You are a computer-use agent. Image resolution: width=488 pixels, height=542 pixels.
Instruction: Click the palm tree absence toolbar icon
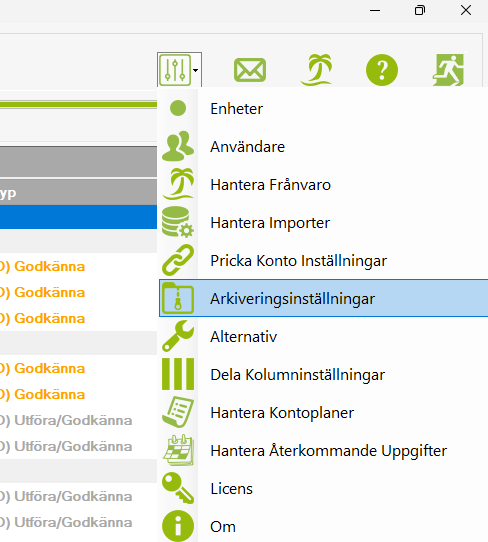tap(316, 70)
